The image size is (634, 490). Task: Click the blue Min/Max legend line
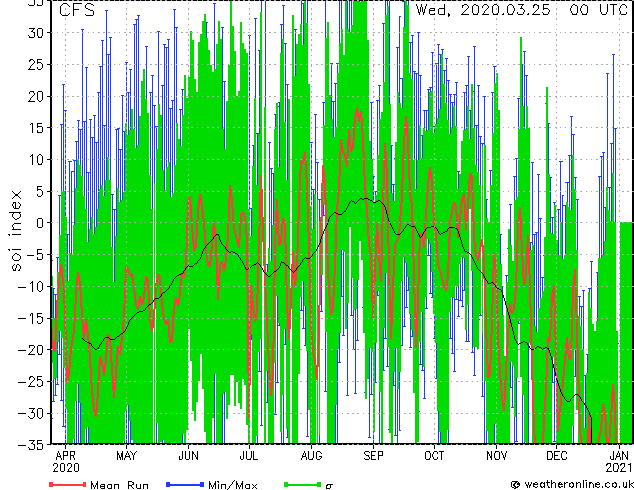click(185, 484)
